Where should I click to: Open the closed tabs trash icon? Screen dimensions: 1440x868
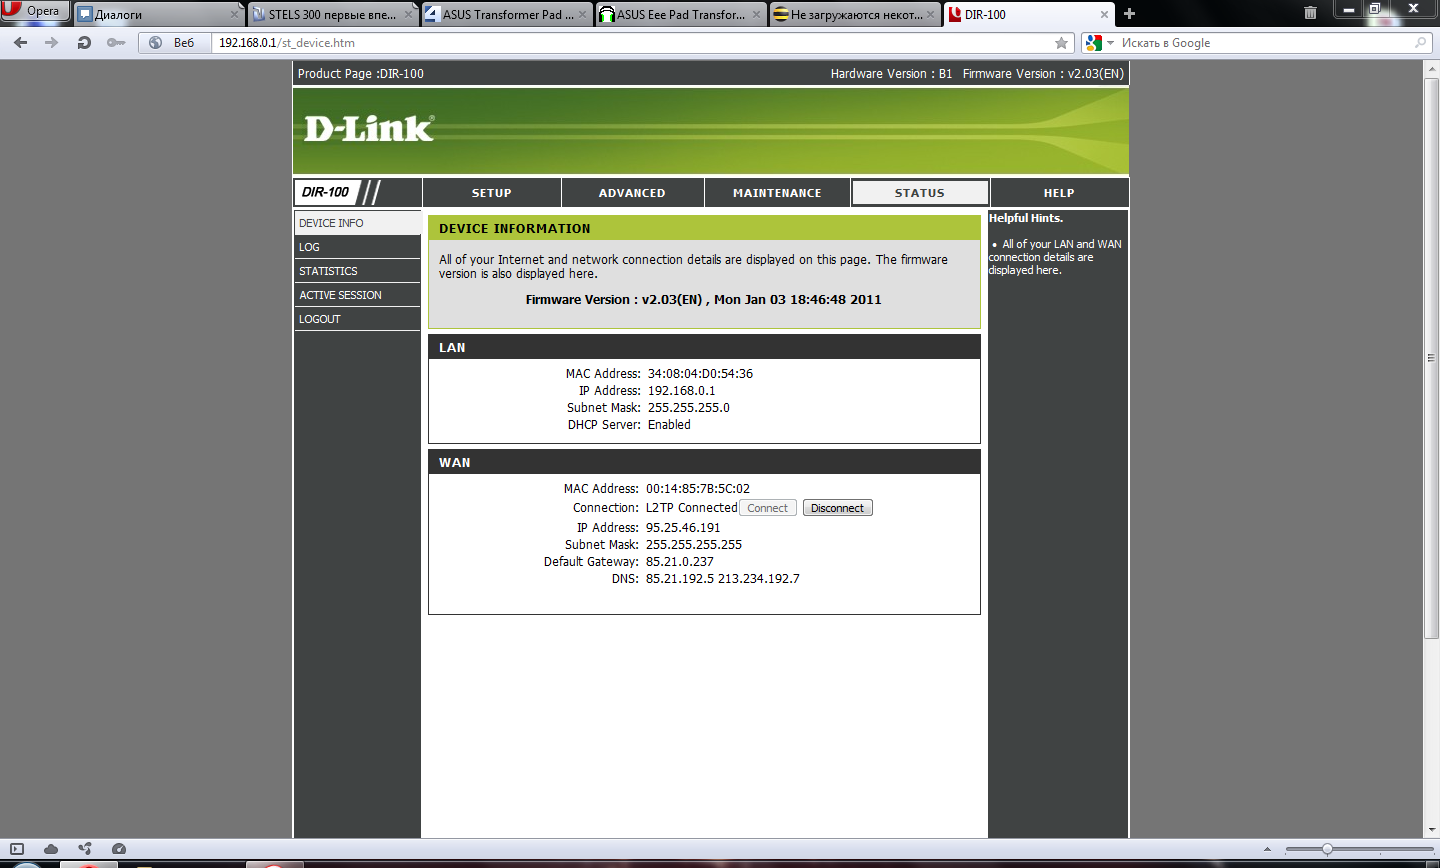pyautogui.click(x=1310, y=13)
